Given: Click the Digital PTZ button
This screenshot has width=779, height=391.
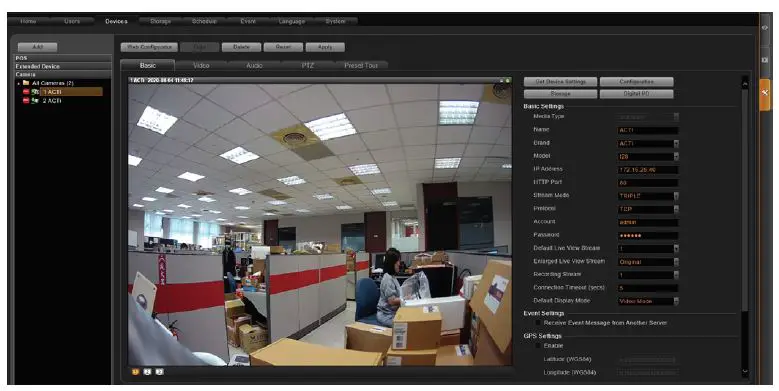Looking at the screenshot, I should click(637, 94).
